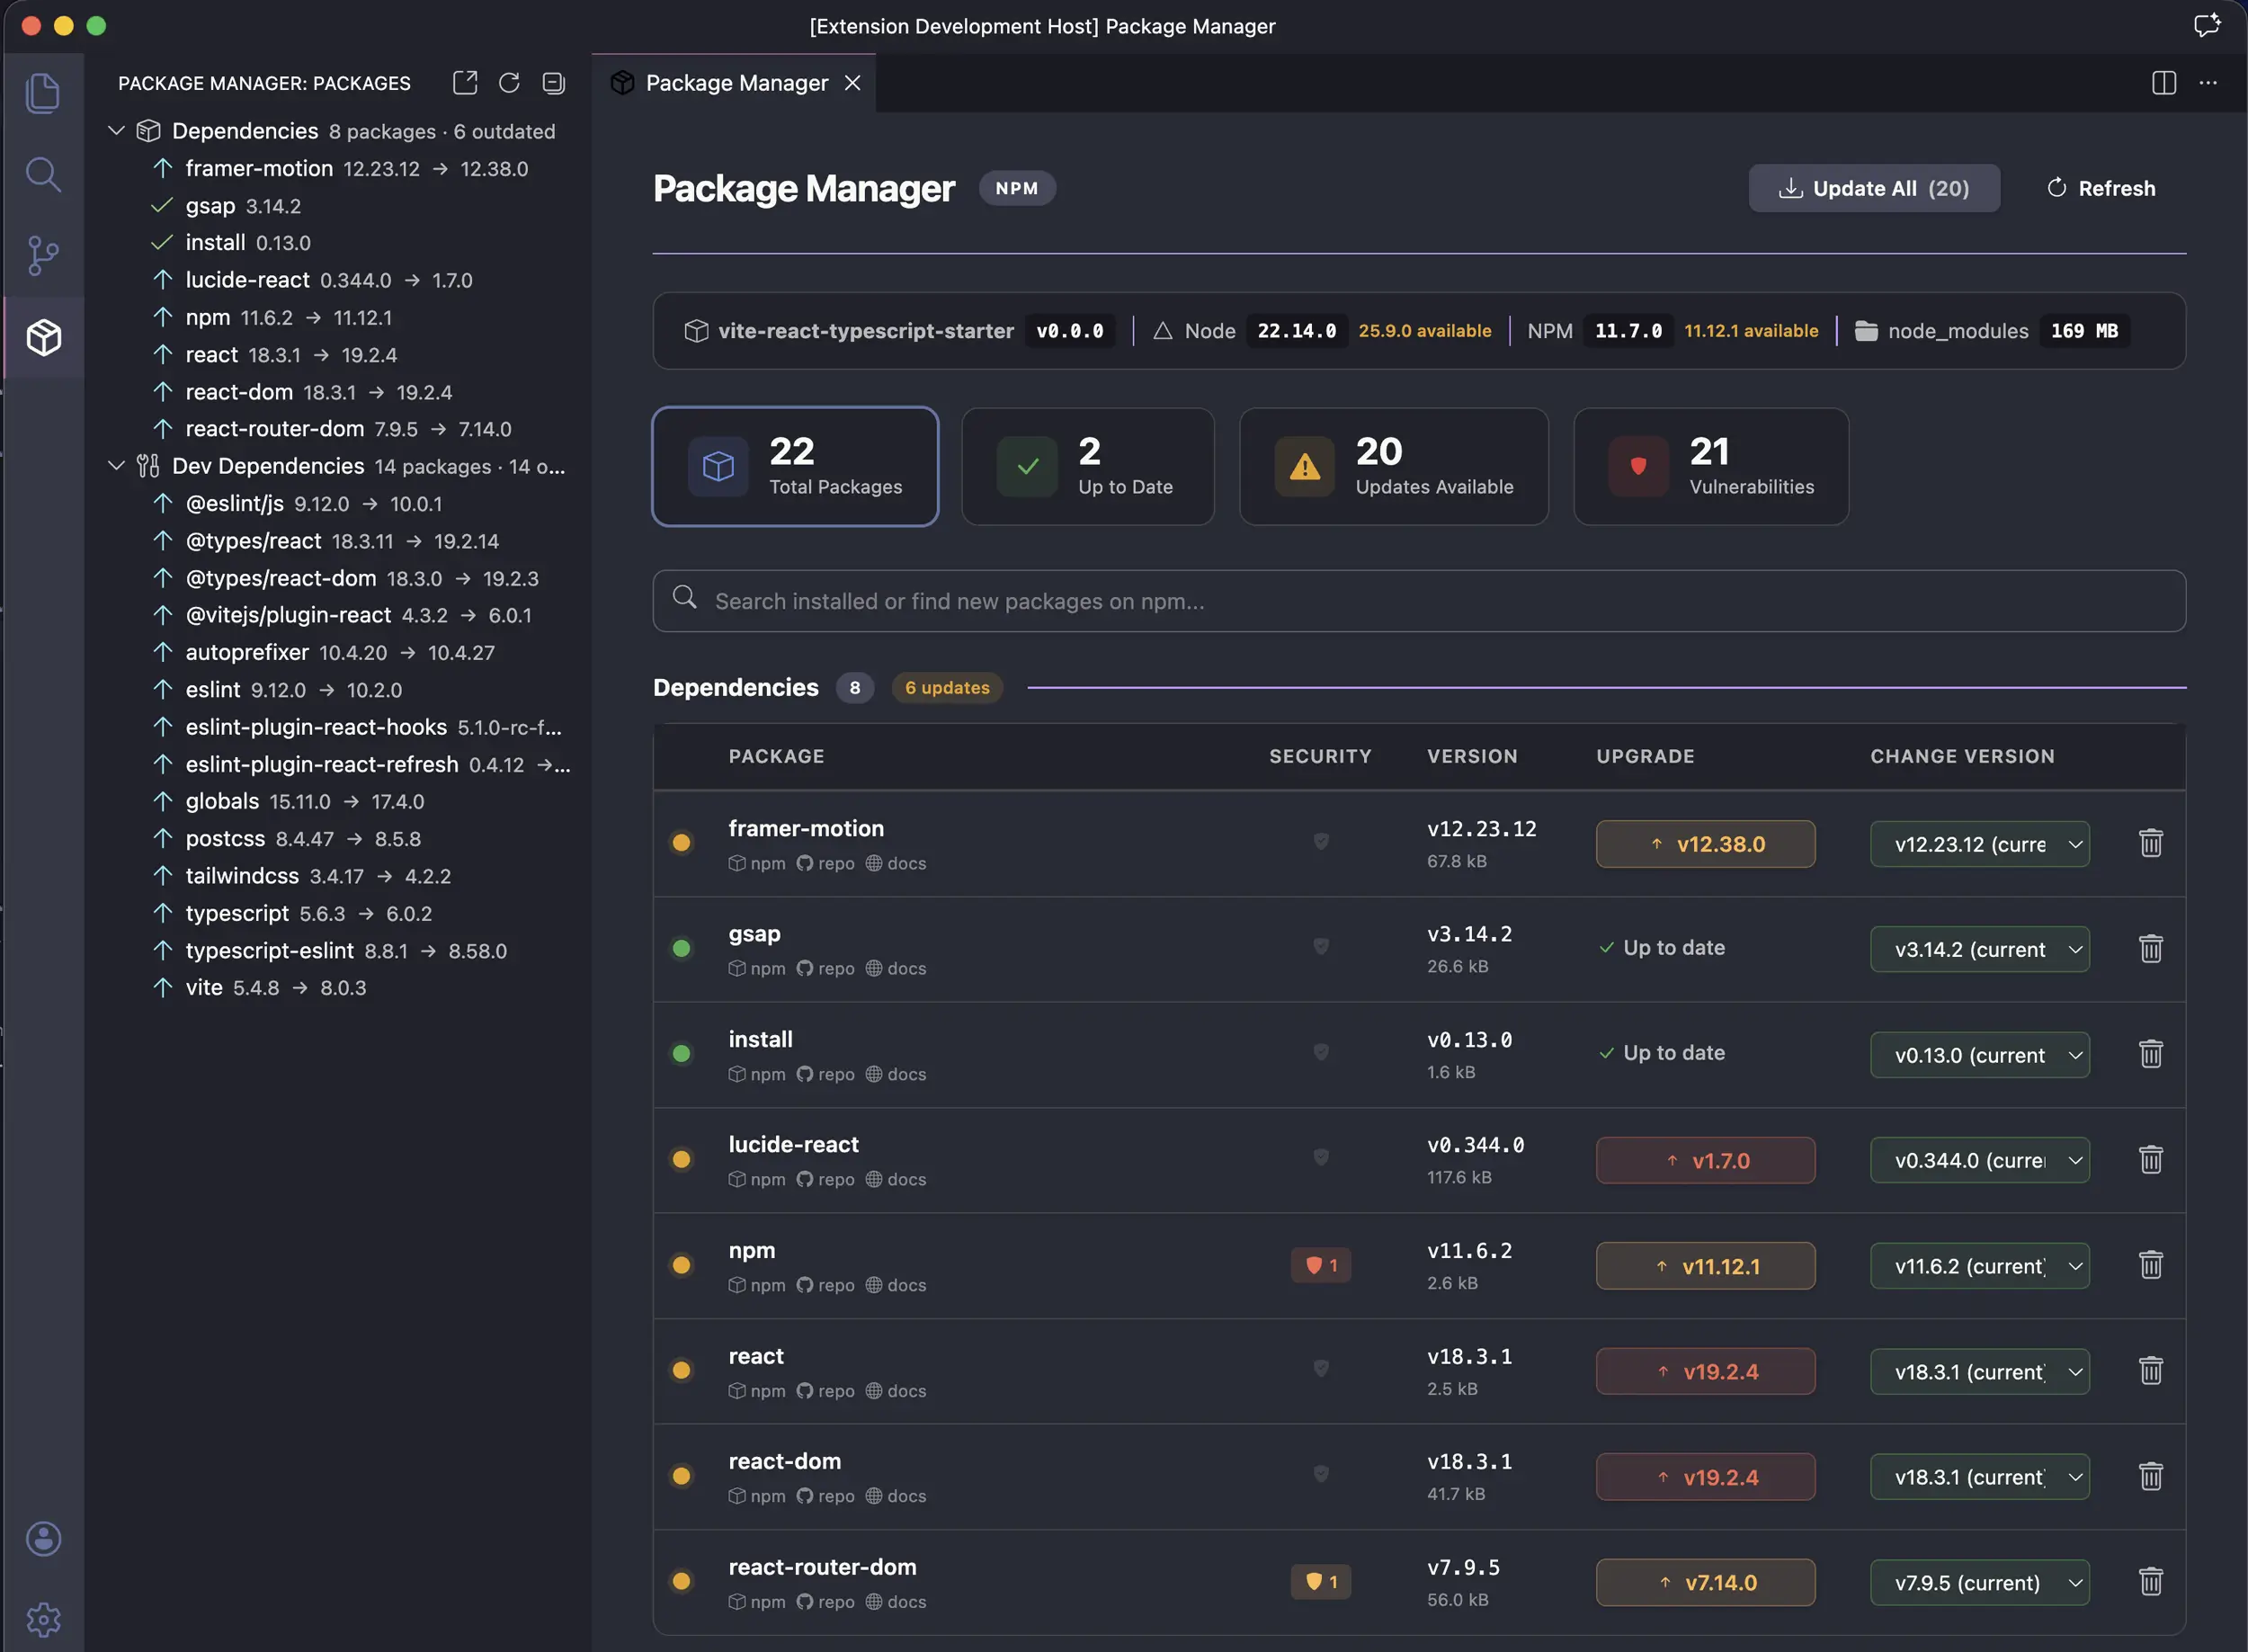Click the split editor icon

(2163, 83)
